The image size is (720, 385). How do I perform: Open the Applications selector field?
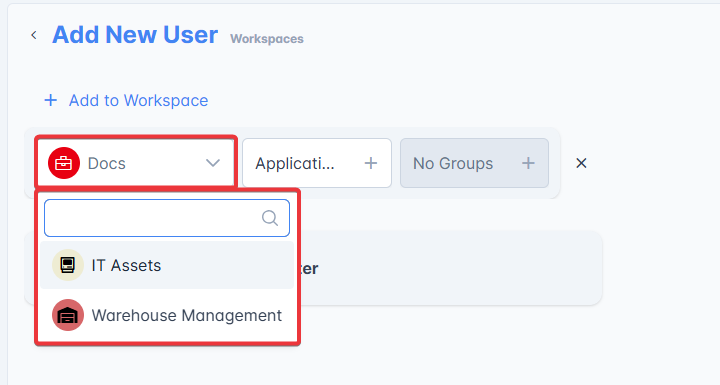point(317,163)
